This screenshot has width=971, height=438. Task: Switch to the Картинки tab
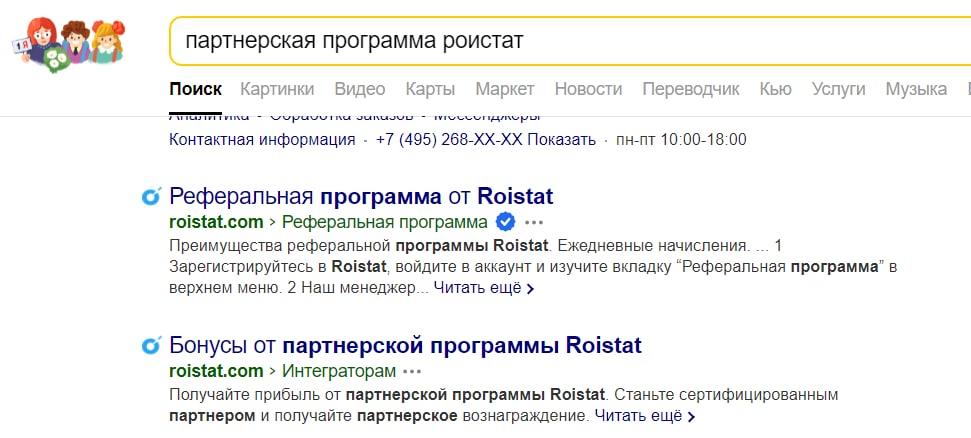coord(277,89)
